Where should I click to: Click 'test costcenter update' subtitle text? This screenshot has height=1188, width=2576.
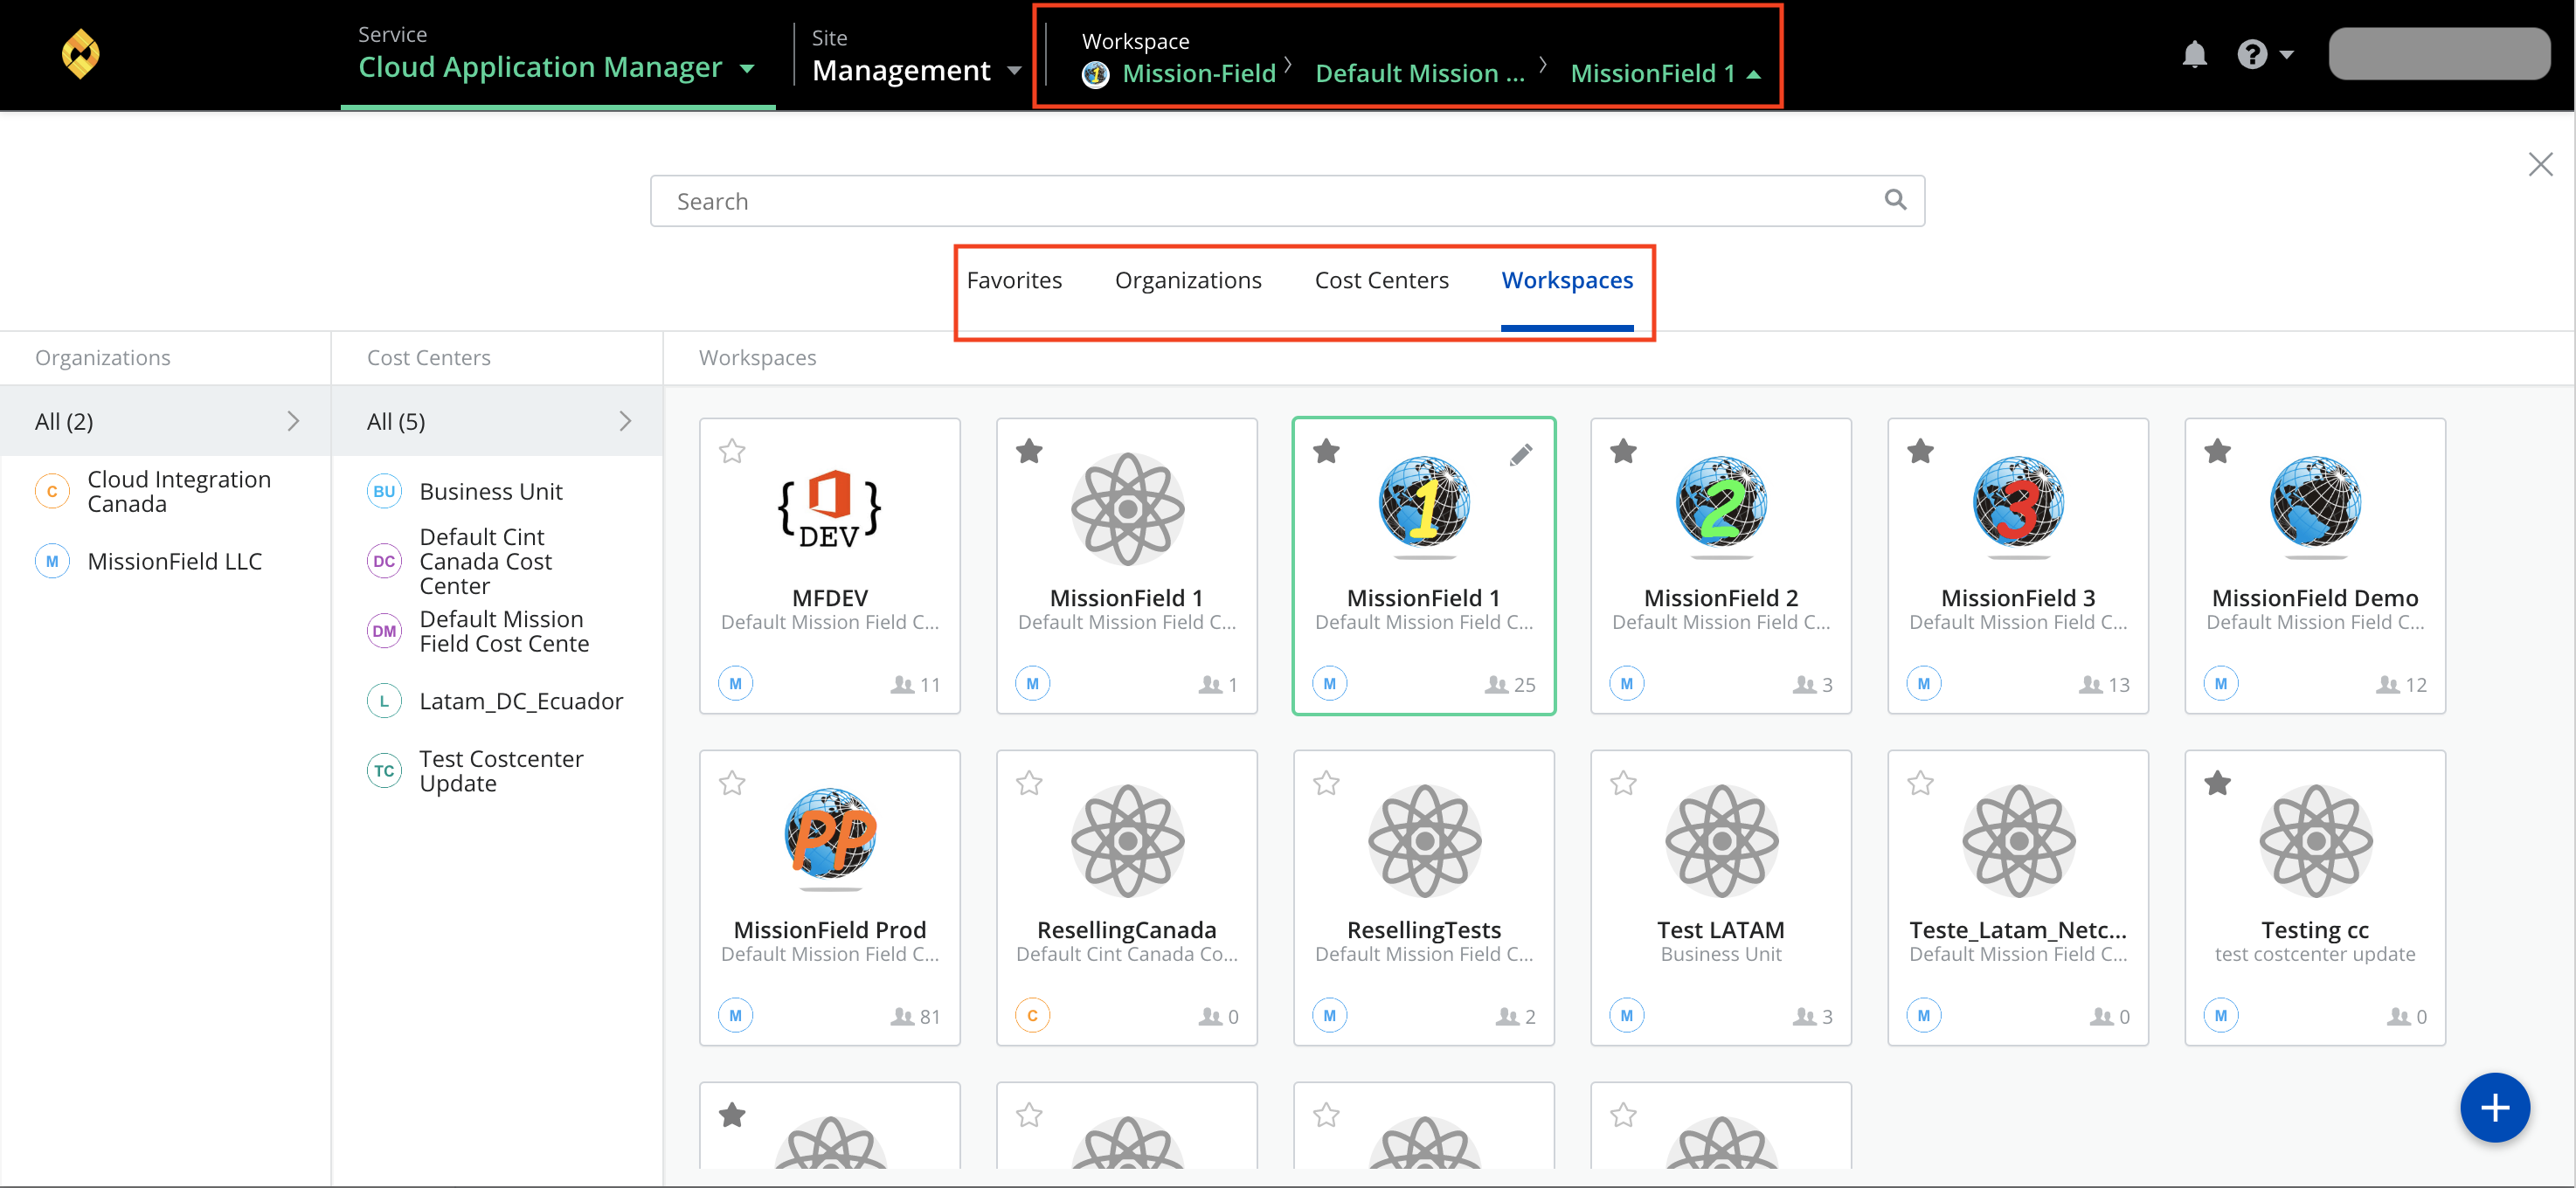pos(2315,954)
